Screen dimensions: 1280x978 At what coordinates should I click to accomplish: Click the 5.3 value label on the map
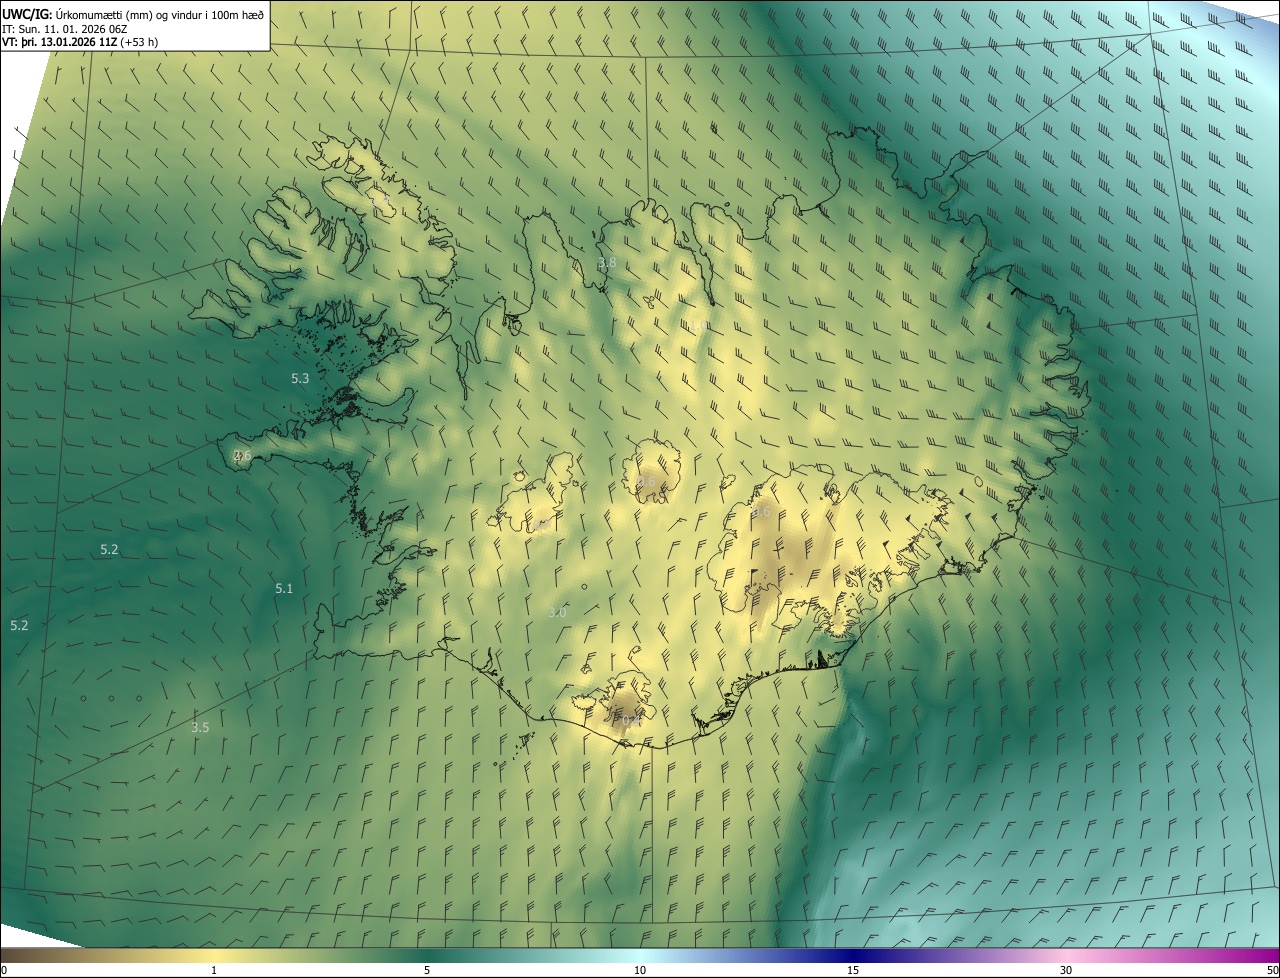tap(300, 379)
